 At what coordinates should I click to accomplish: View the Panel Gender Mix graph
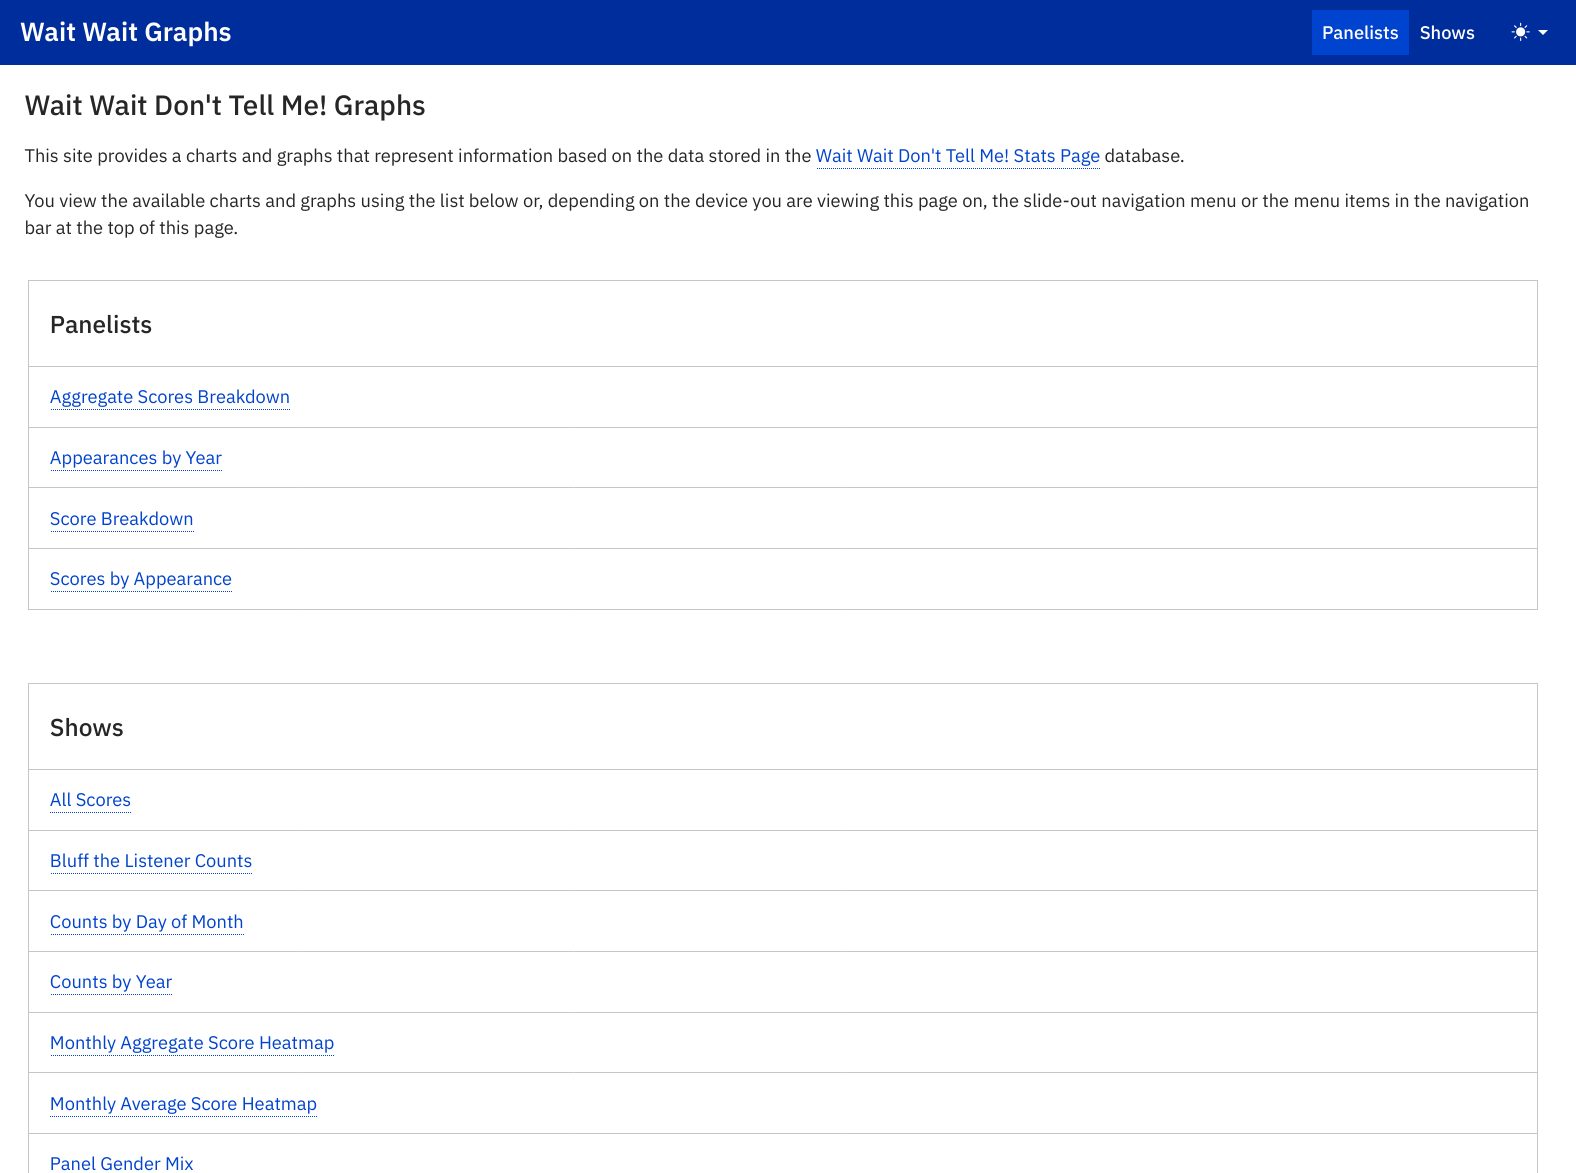click(x=122, y=1163)
